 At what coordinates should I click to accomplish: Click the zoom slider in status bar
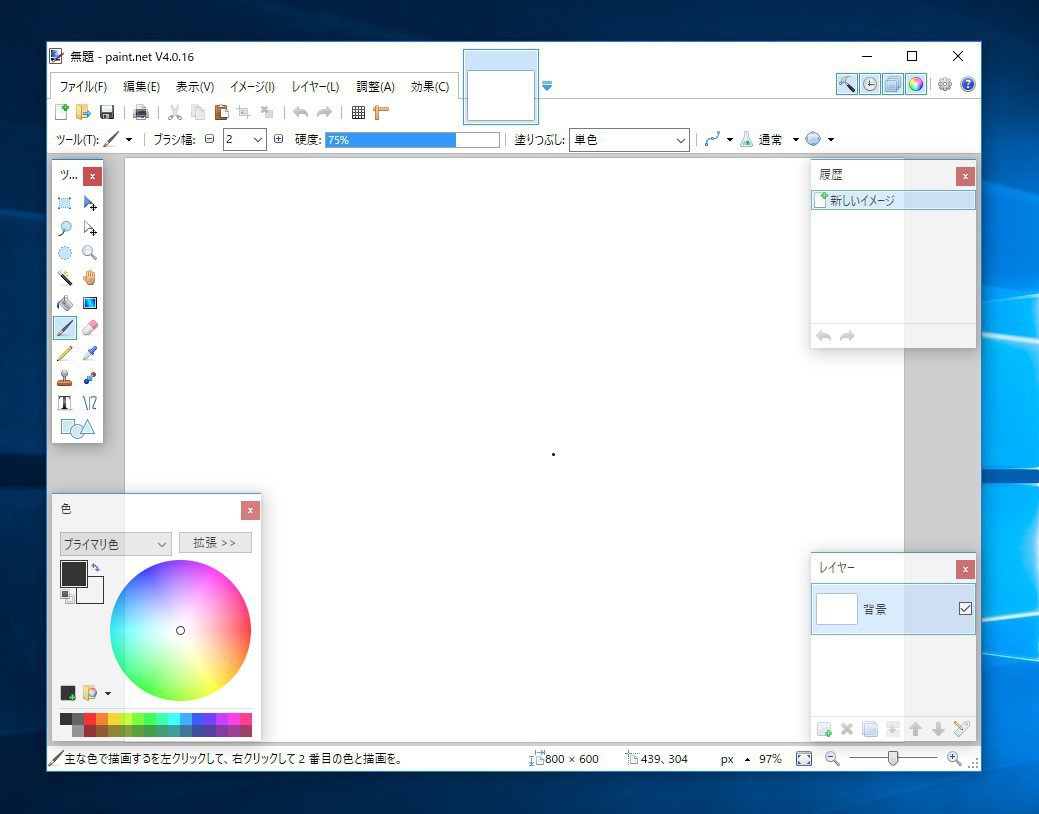[893, 759]
